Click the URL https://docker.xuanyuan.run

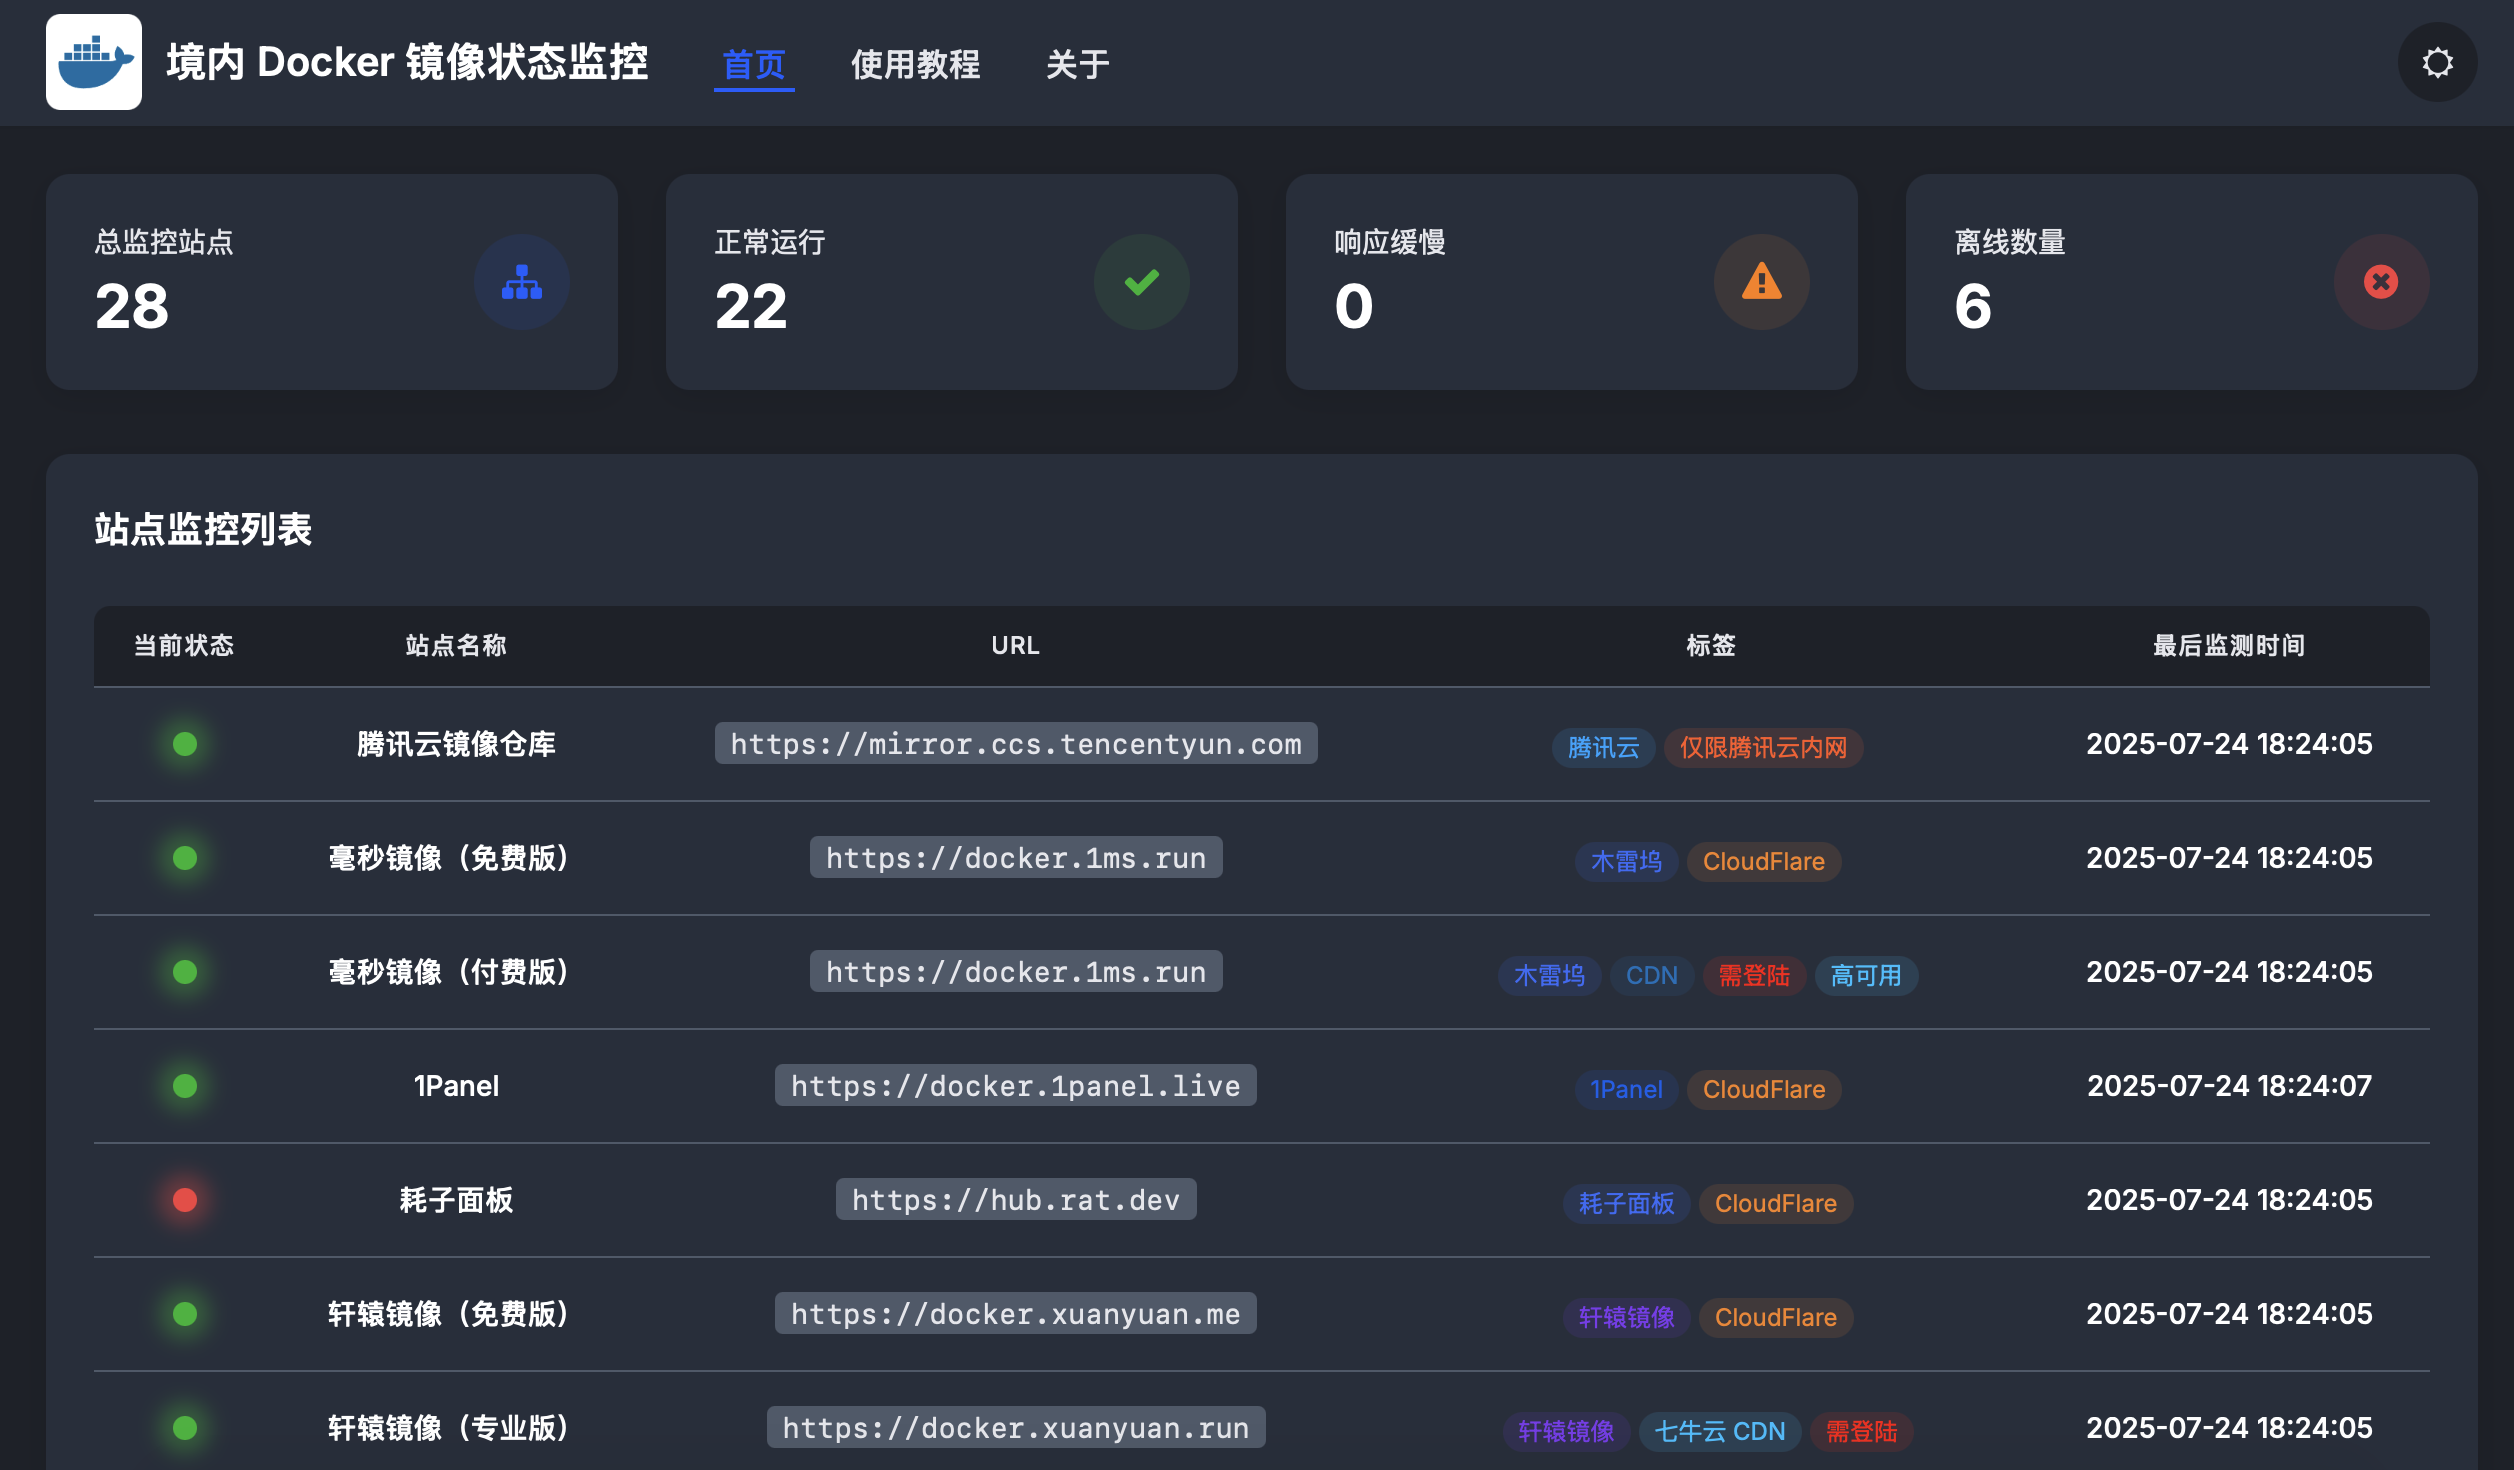1016,1428
